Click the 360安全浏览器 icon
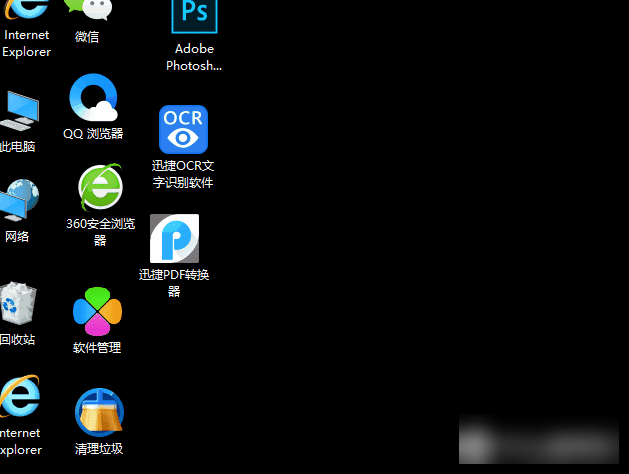Screen dimensions: 629x474 point(100,187)
